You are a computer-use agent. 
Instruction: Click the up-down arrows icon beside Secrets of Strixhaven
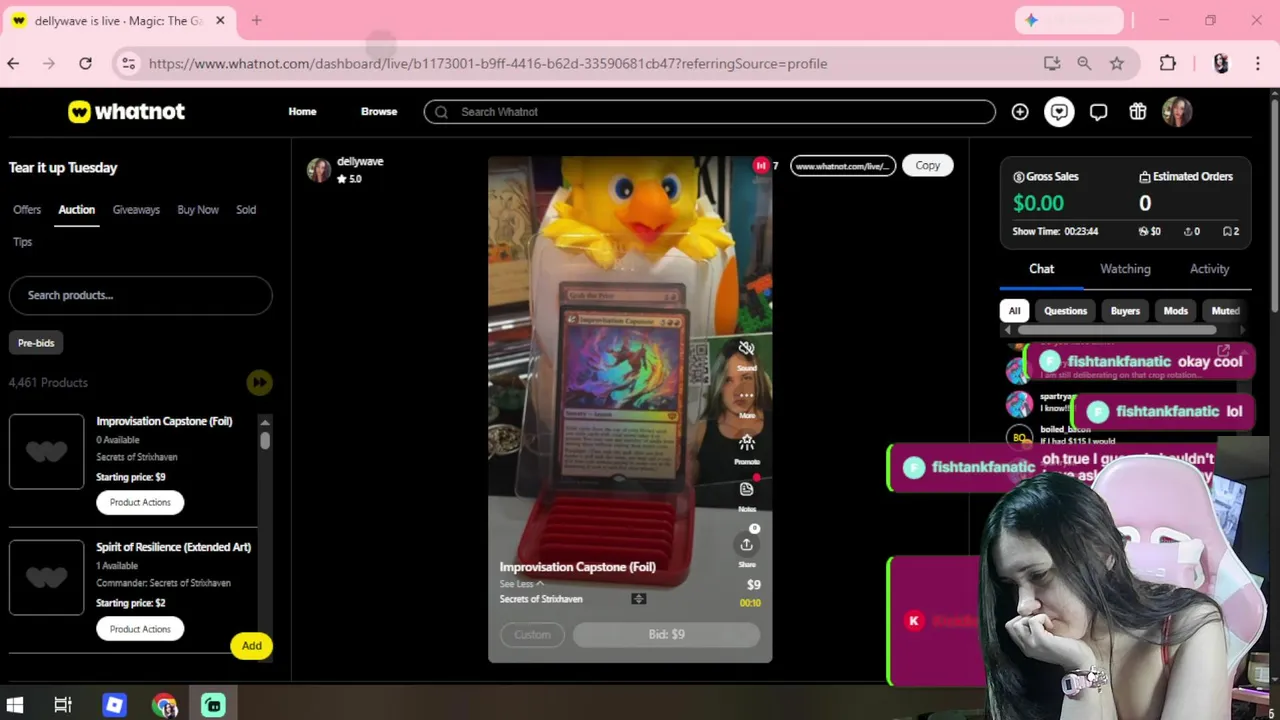coord(639,599)
